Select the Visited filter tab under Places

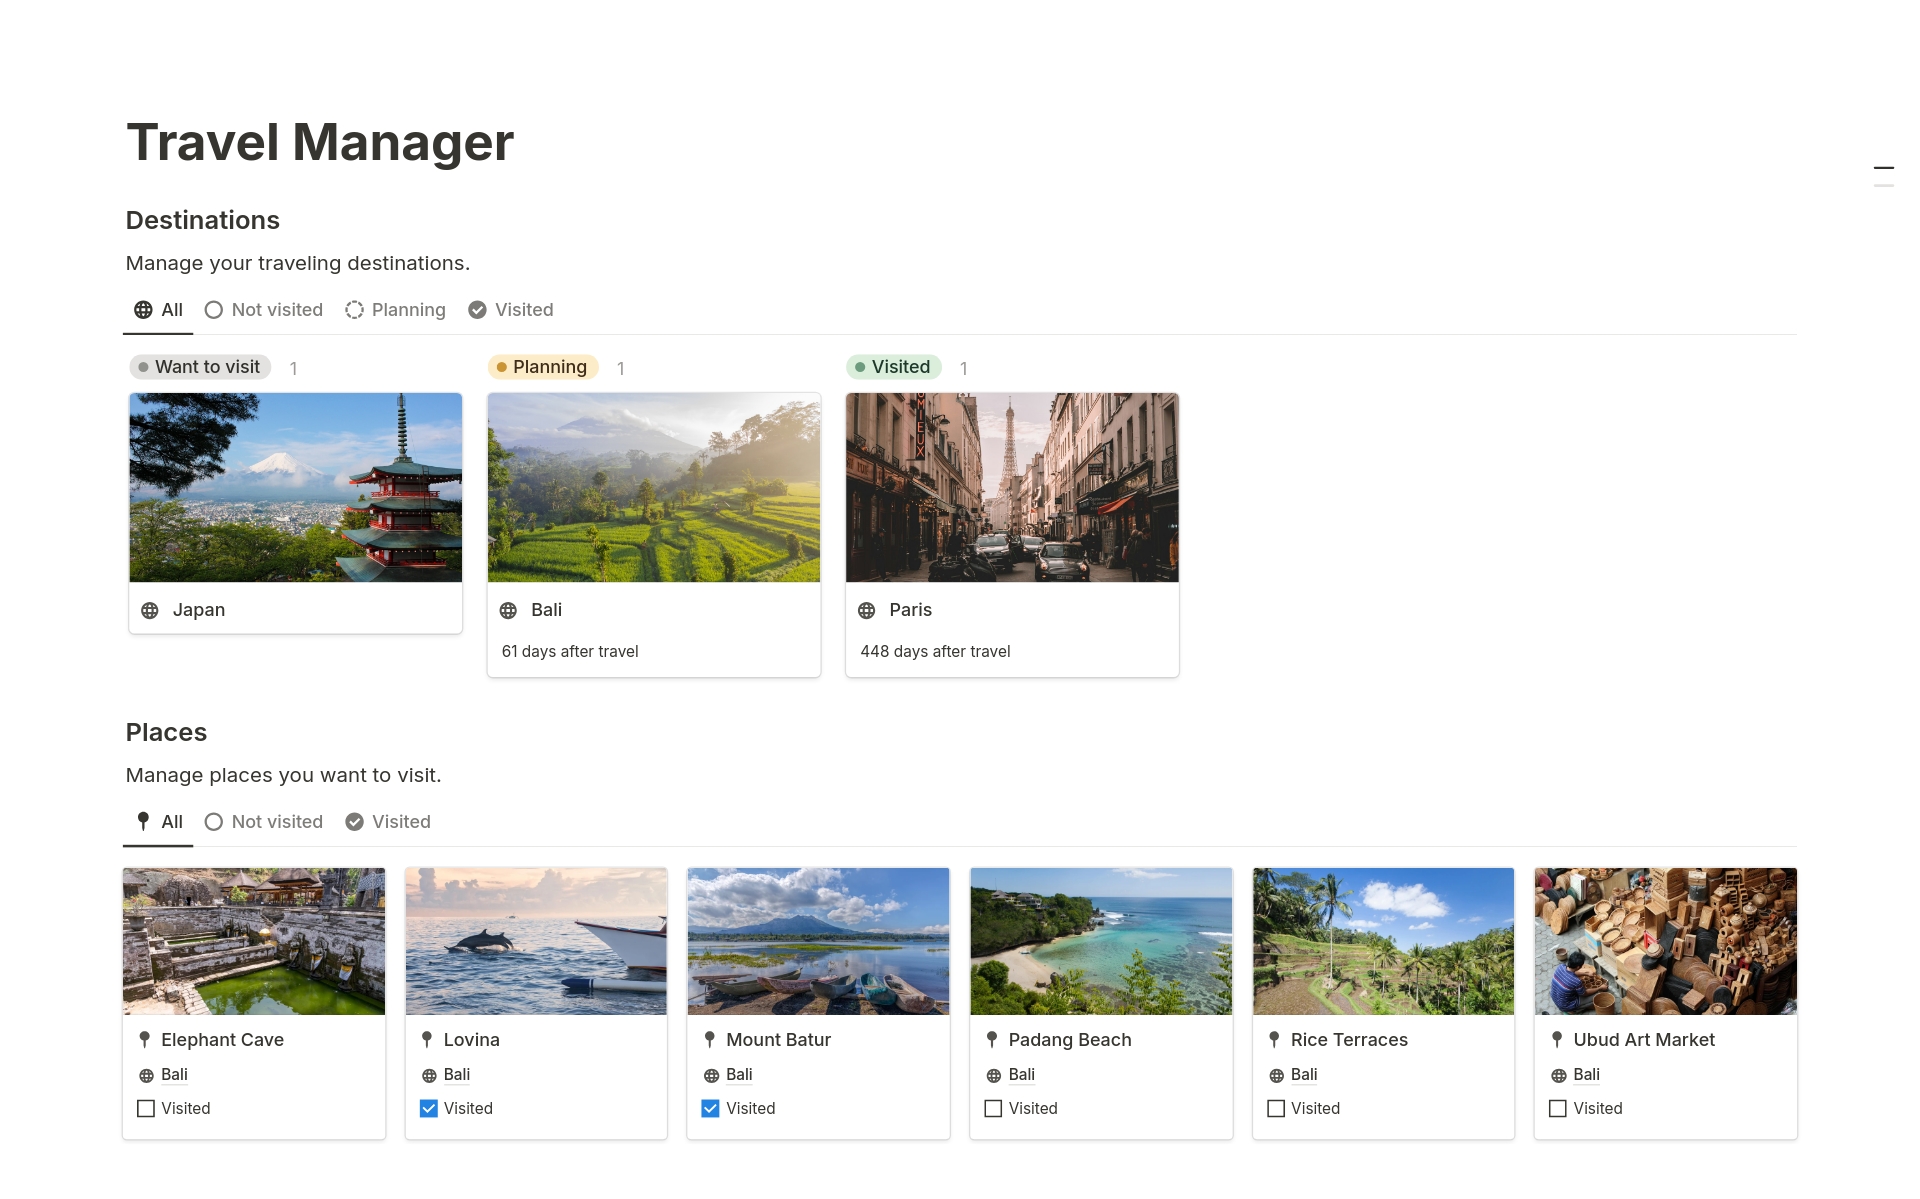387,821
